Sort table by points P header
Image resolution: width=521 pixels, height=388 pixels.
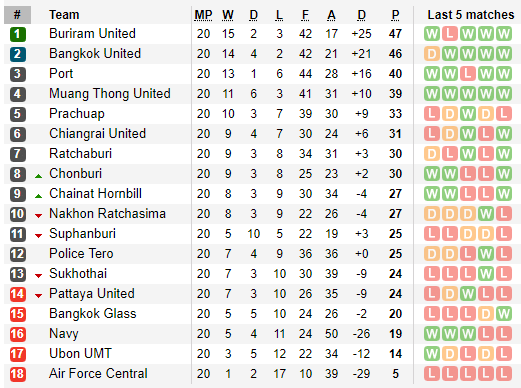click(x=395, y=15)
